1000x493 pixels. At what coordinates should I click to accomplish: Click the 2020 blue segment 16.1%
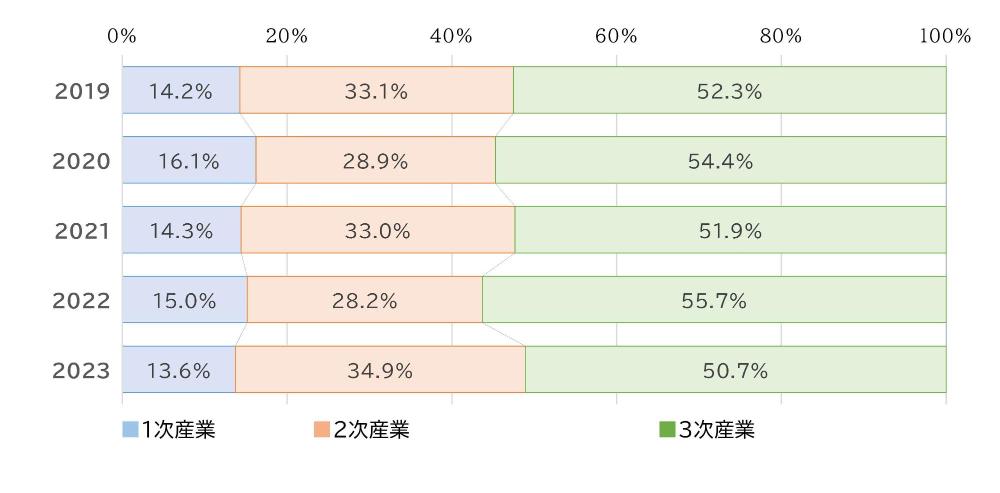coord(189,161)
